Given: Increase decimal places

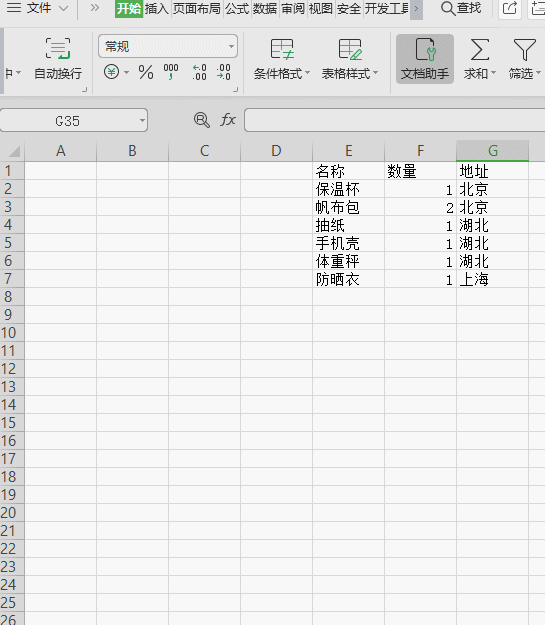Looking at the screenshot, I should click(199, 72).
